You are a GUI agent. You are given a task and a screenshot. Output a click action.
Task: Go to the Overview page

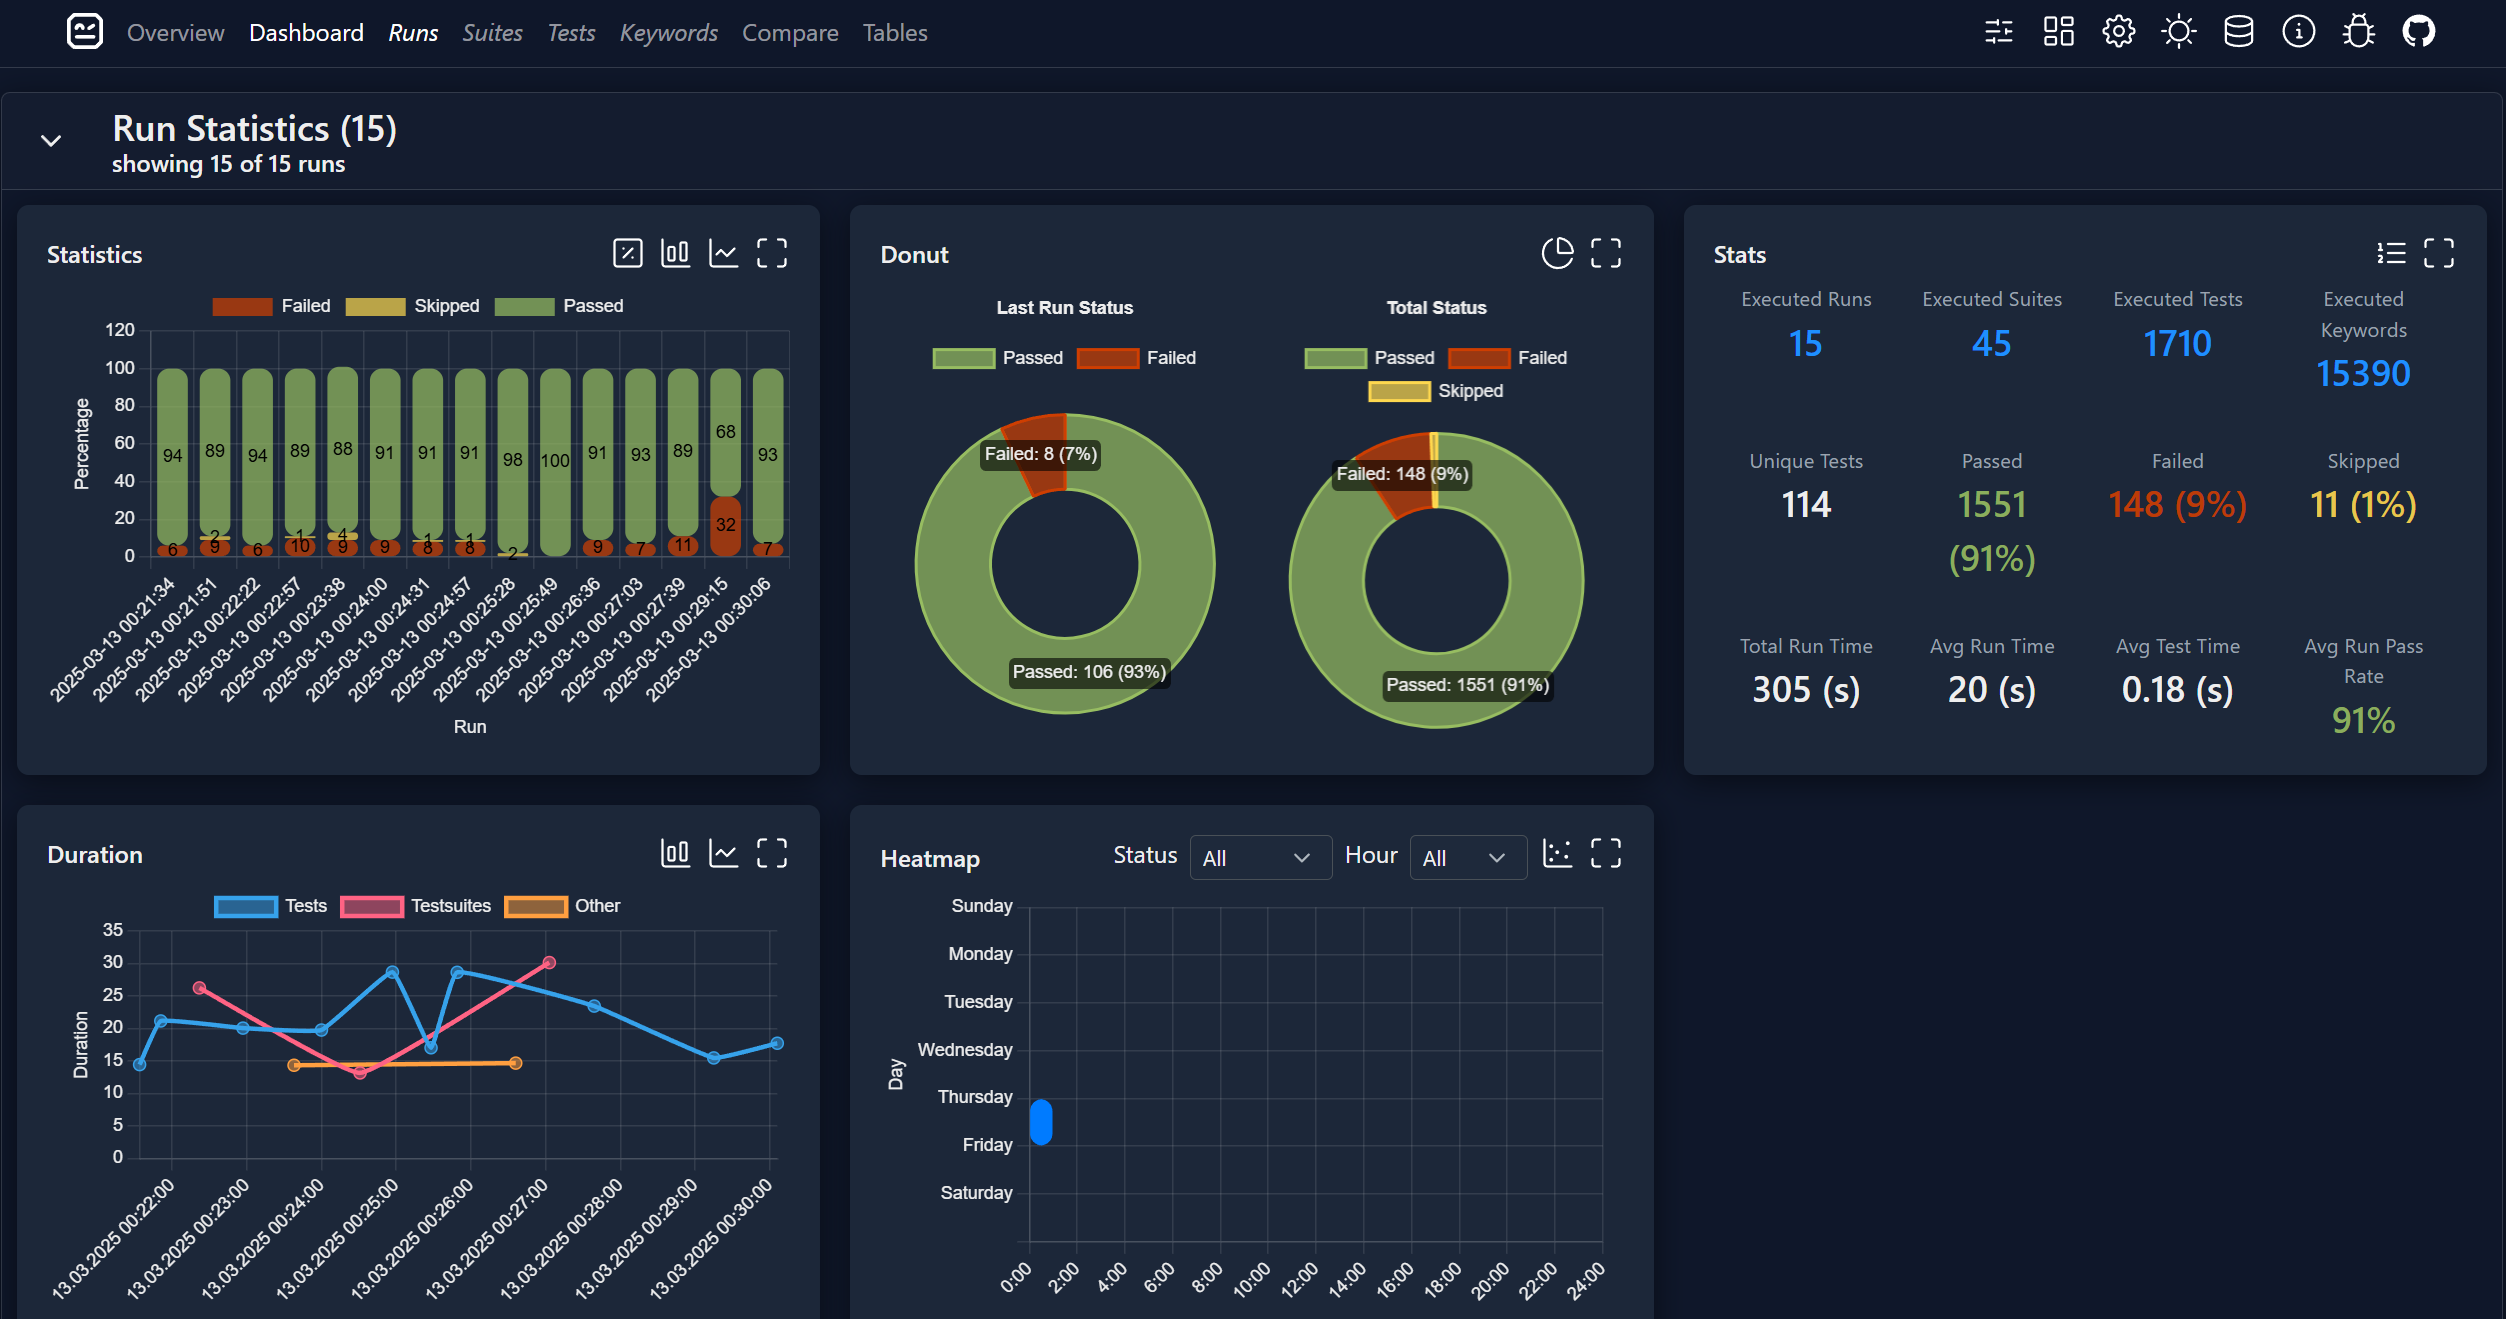[x=175, y=33]
